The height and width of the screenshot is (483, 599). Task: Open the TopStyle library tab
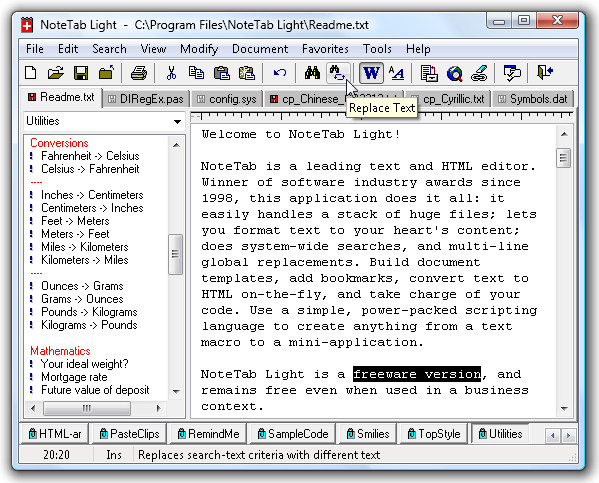[434, 434]
